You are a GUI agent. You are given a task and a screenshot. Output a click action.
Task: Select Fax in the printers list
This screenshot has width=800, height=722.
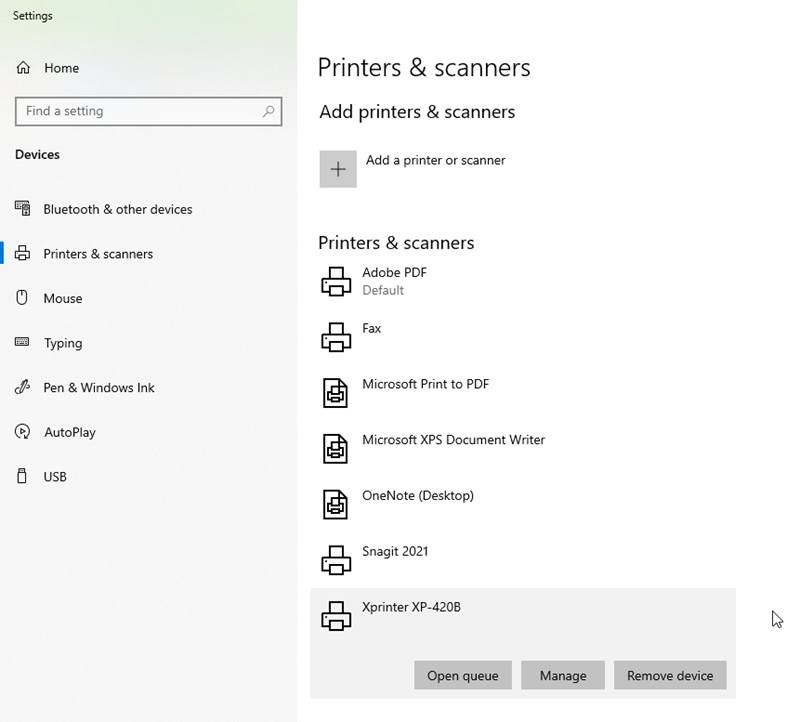point(371,328)
